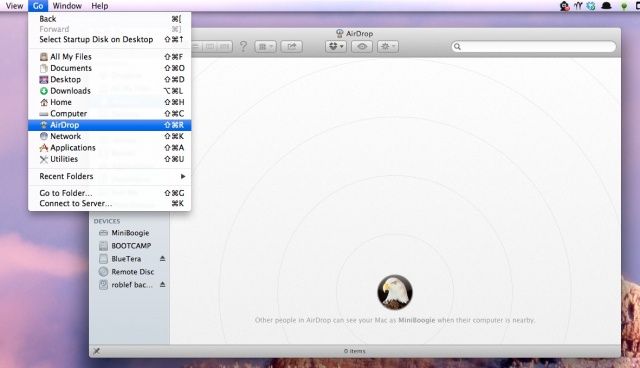Click the Quick Look eye button

(x=362, y=47)
